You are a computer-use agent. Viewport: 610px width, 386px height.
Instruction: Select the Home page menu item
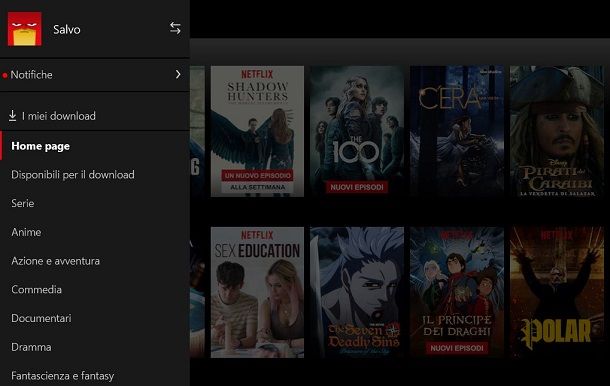[x=95, y=146]
